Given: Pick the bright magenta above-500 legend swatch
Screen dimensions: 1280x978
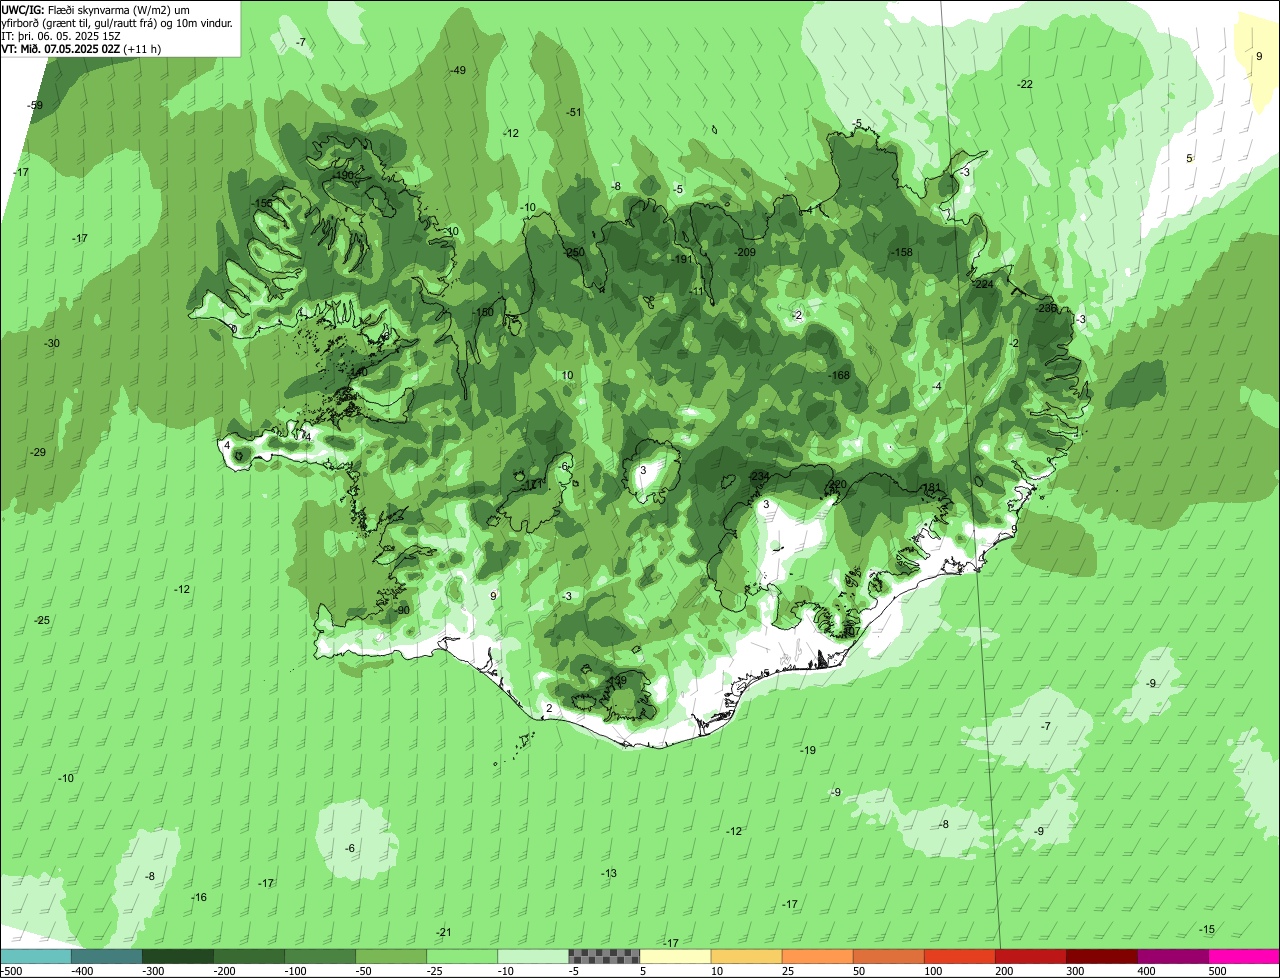Looking at the screenshot, I should pos(1244,956).
